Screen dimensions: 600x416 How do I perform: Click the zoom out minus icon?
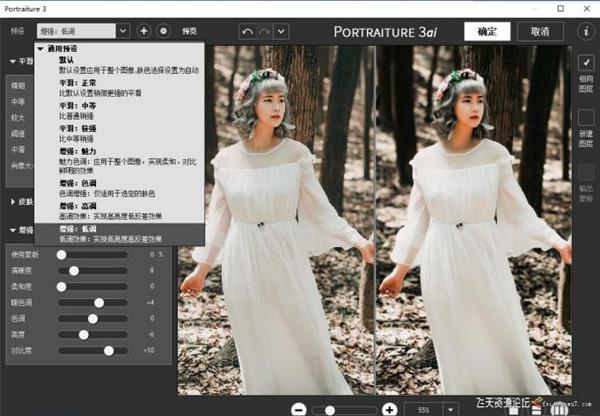click(x=300, y=409)
